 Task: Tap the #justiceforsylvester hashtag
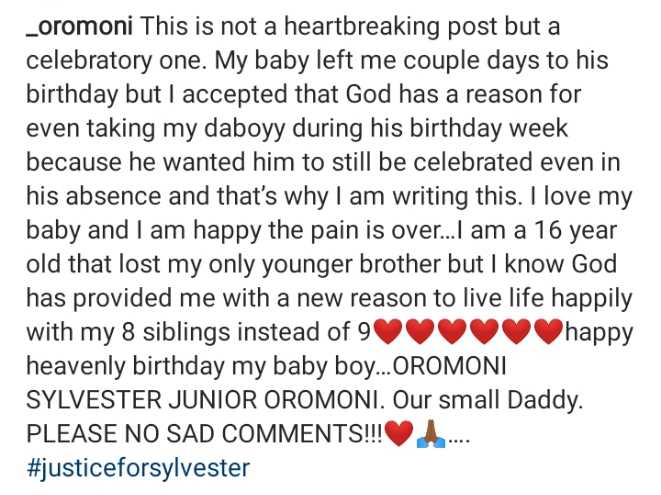(136, 467)
